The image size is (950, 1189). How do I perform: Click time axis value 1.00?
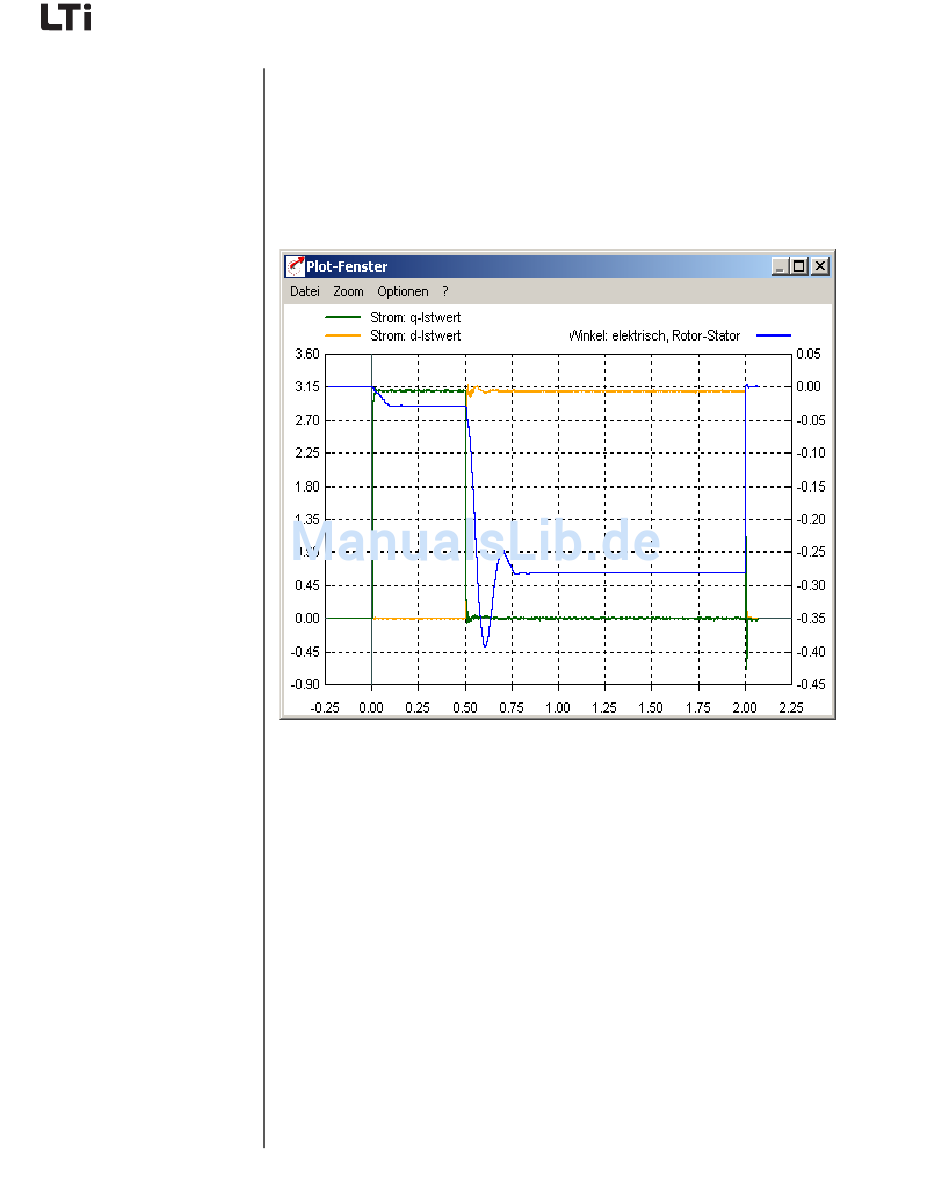[558, 707]
